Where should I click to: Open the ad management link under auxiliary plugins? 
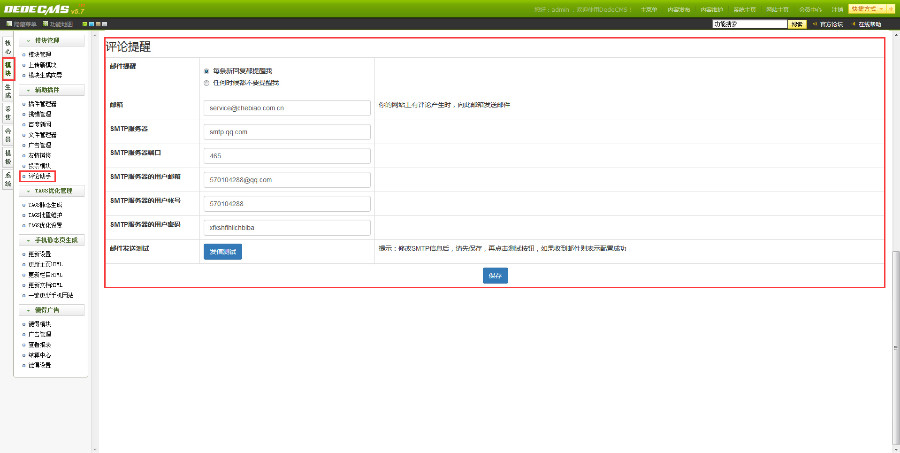[40, 145]
